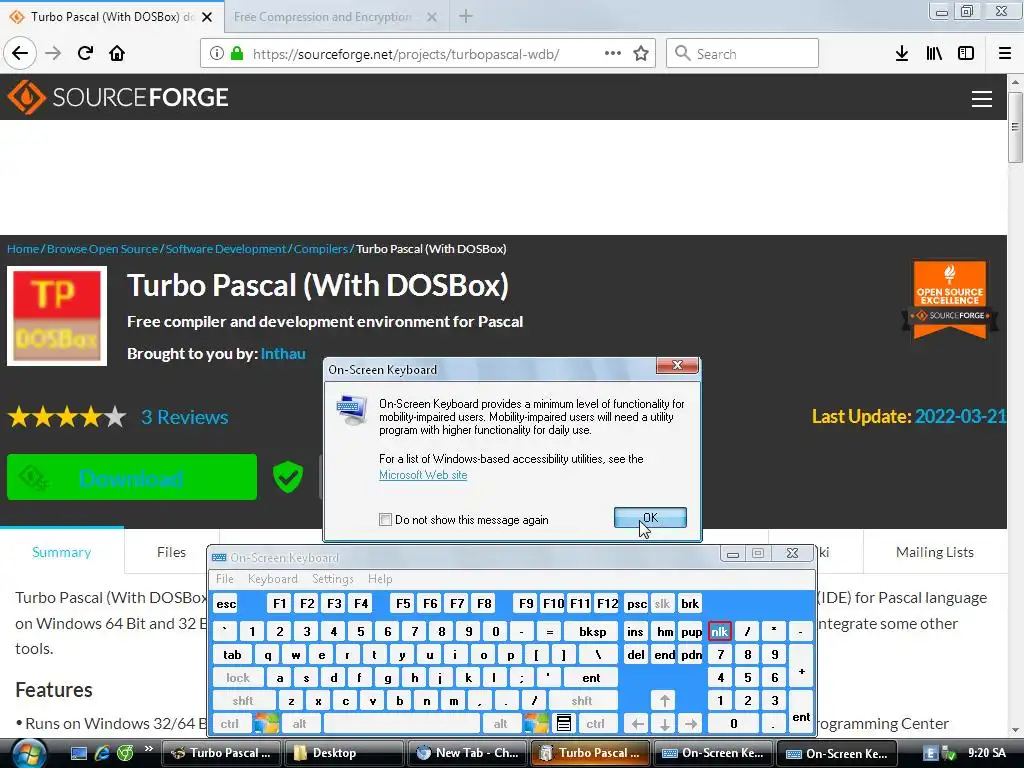The height and width of the screenshot is (768, 1024).
Task: Launch Internet Explorer from quick launch
Action: coord(102,753)
